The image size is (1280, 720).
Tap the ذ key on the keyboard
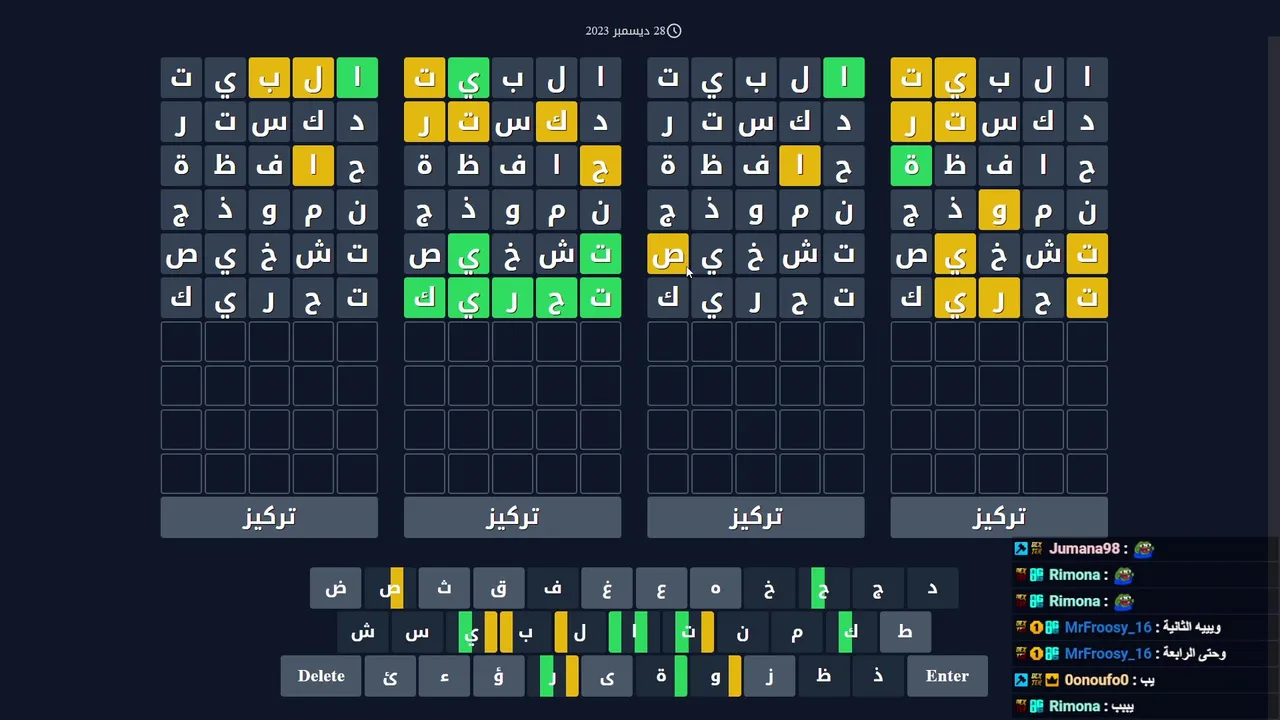pos(877,676)
